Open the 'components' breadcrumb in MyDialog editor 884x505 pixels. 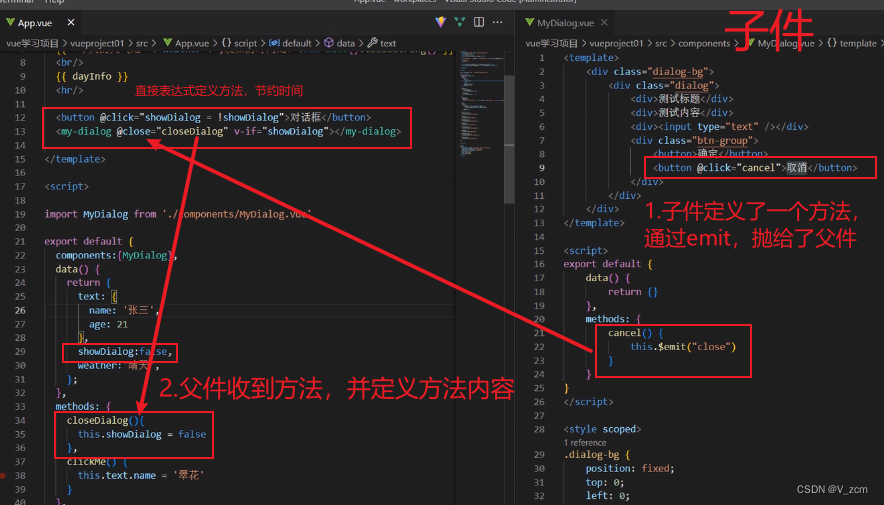(x=704, y=43)
